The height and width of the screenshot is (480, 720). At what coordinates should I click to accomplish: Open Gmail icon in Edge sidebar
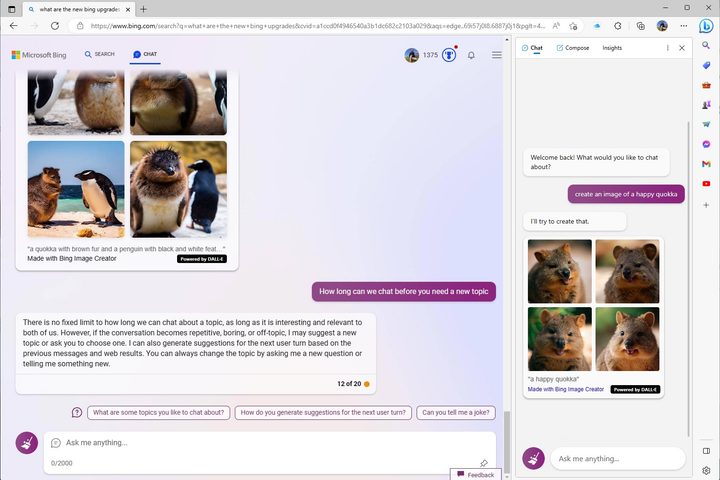(x=706, y=164)
